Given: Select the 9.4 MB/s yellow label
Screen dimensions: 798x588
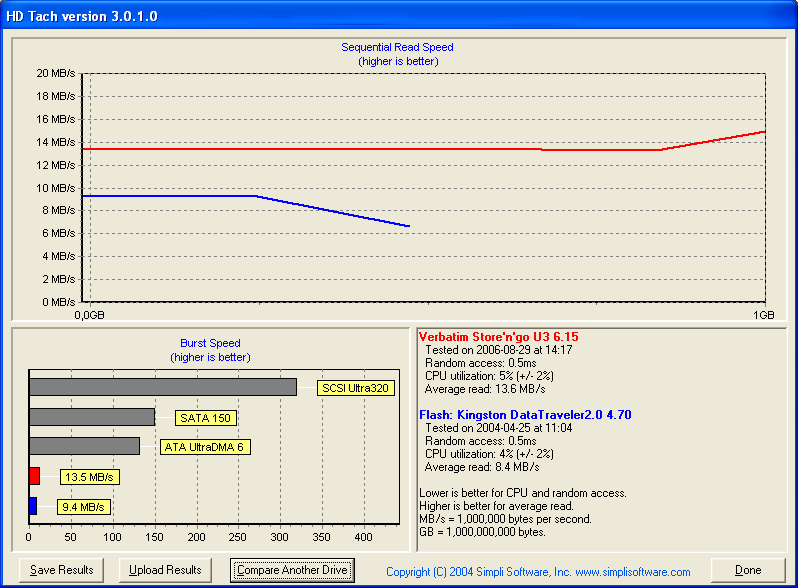Looking at the screenshot, I should [83, 507].
